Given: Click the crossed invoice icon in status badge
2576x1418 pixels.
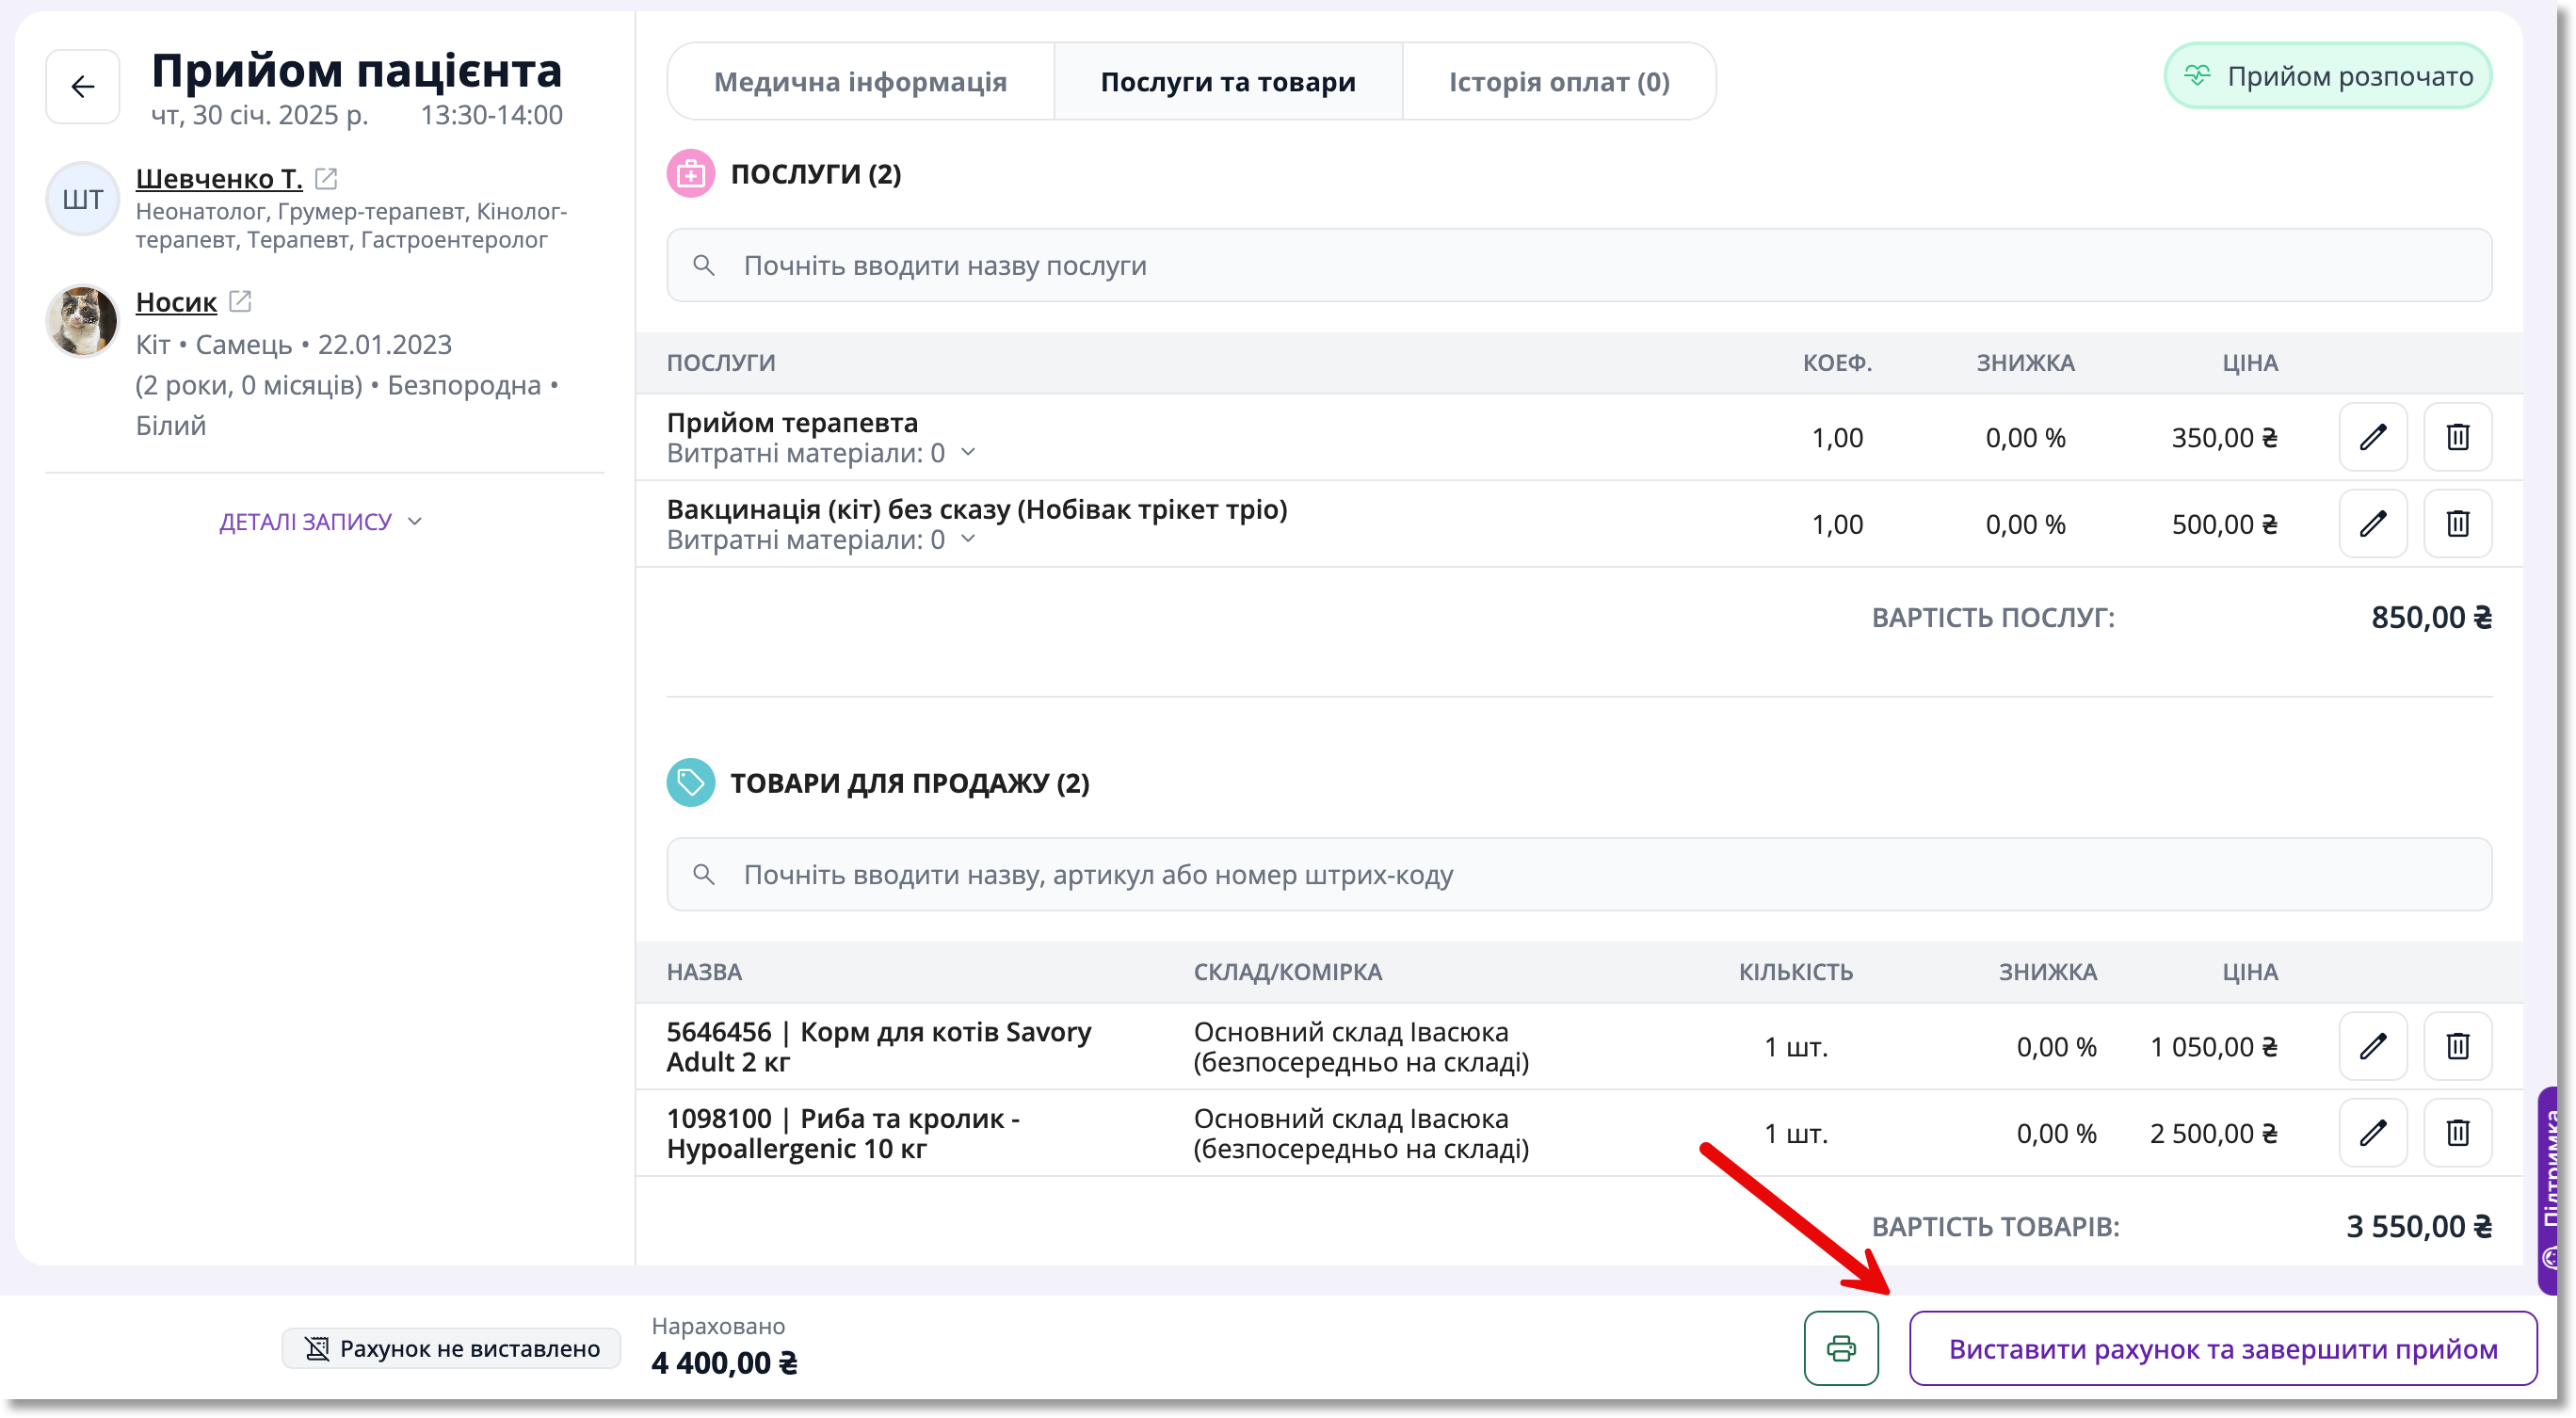Looking at the screenshot, I should pyautogui.click(x=317, y=1349).
